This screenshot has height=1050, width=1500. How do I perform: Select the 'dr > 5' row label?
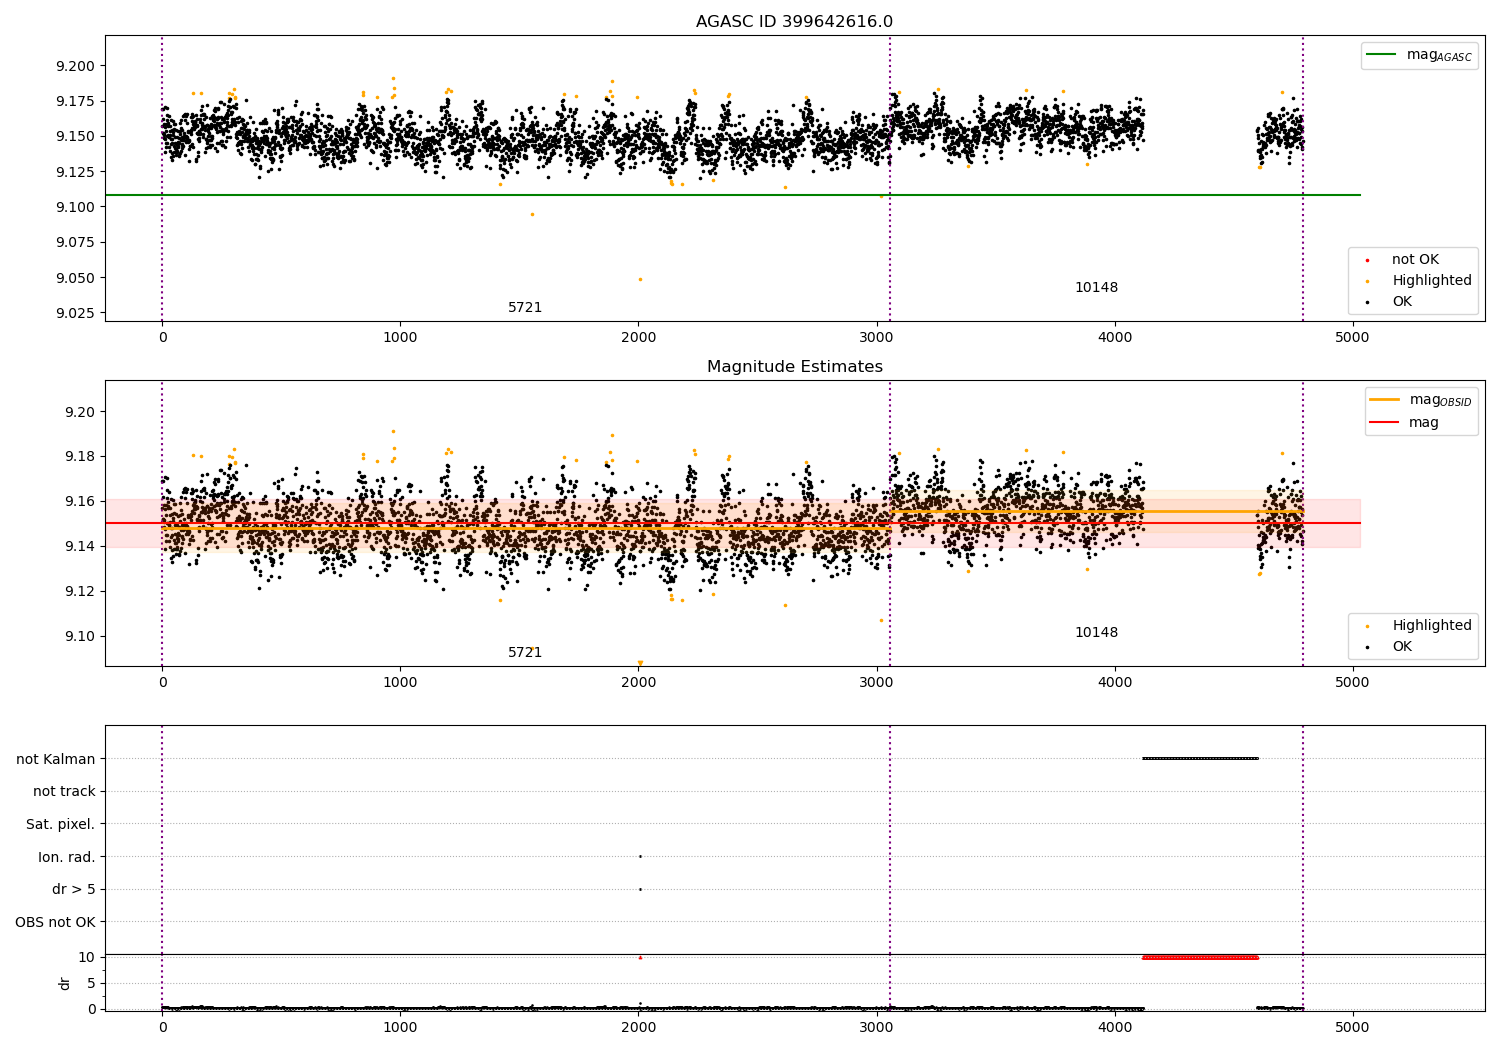74,889
